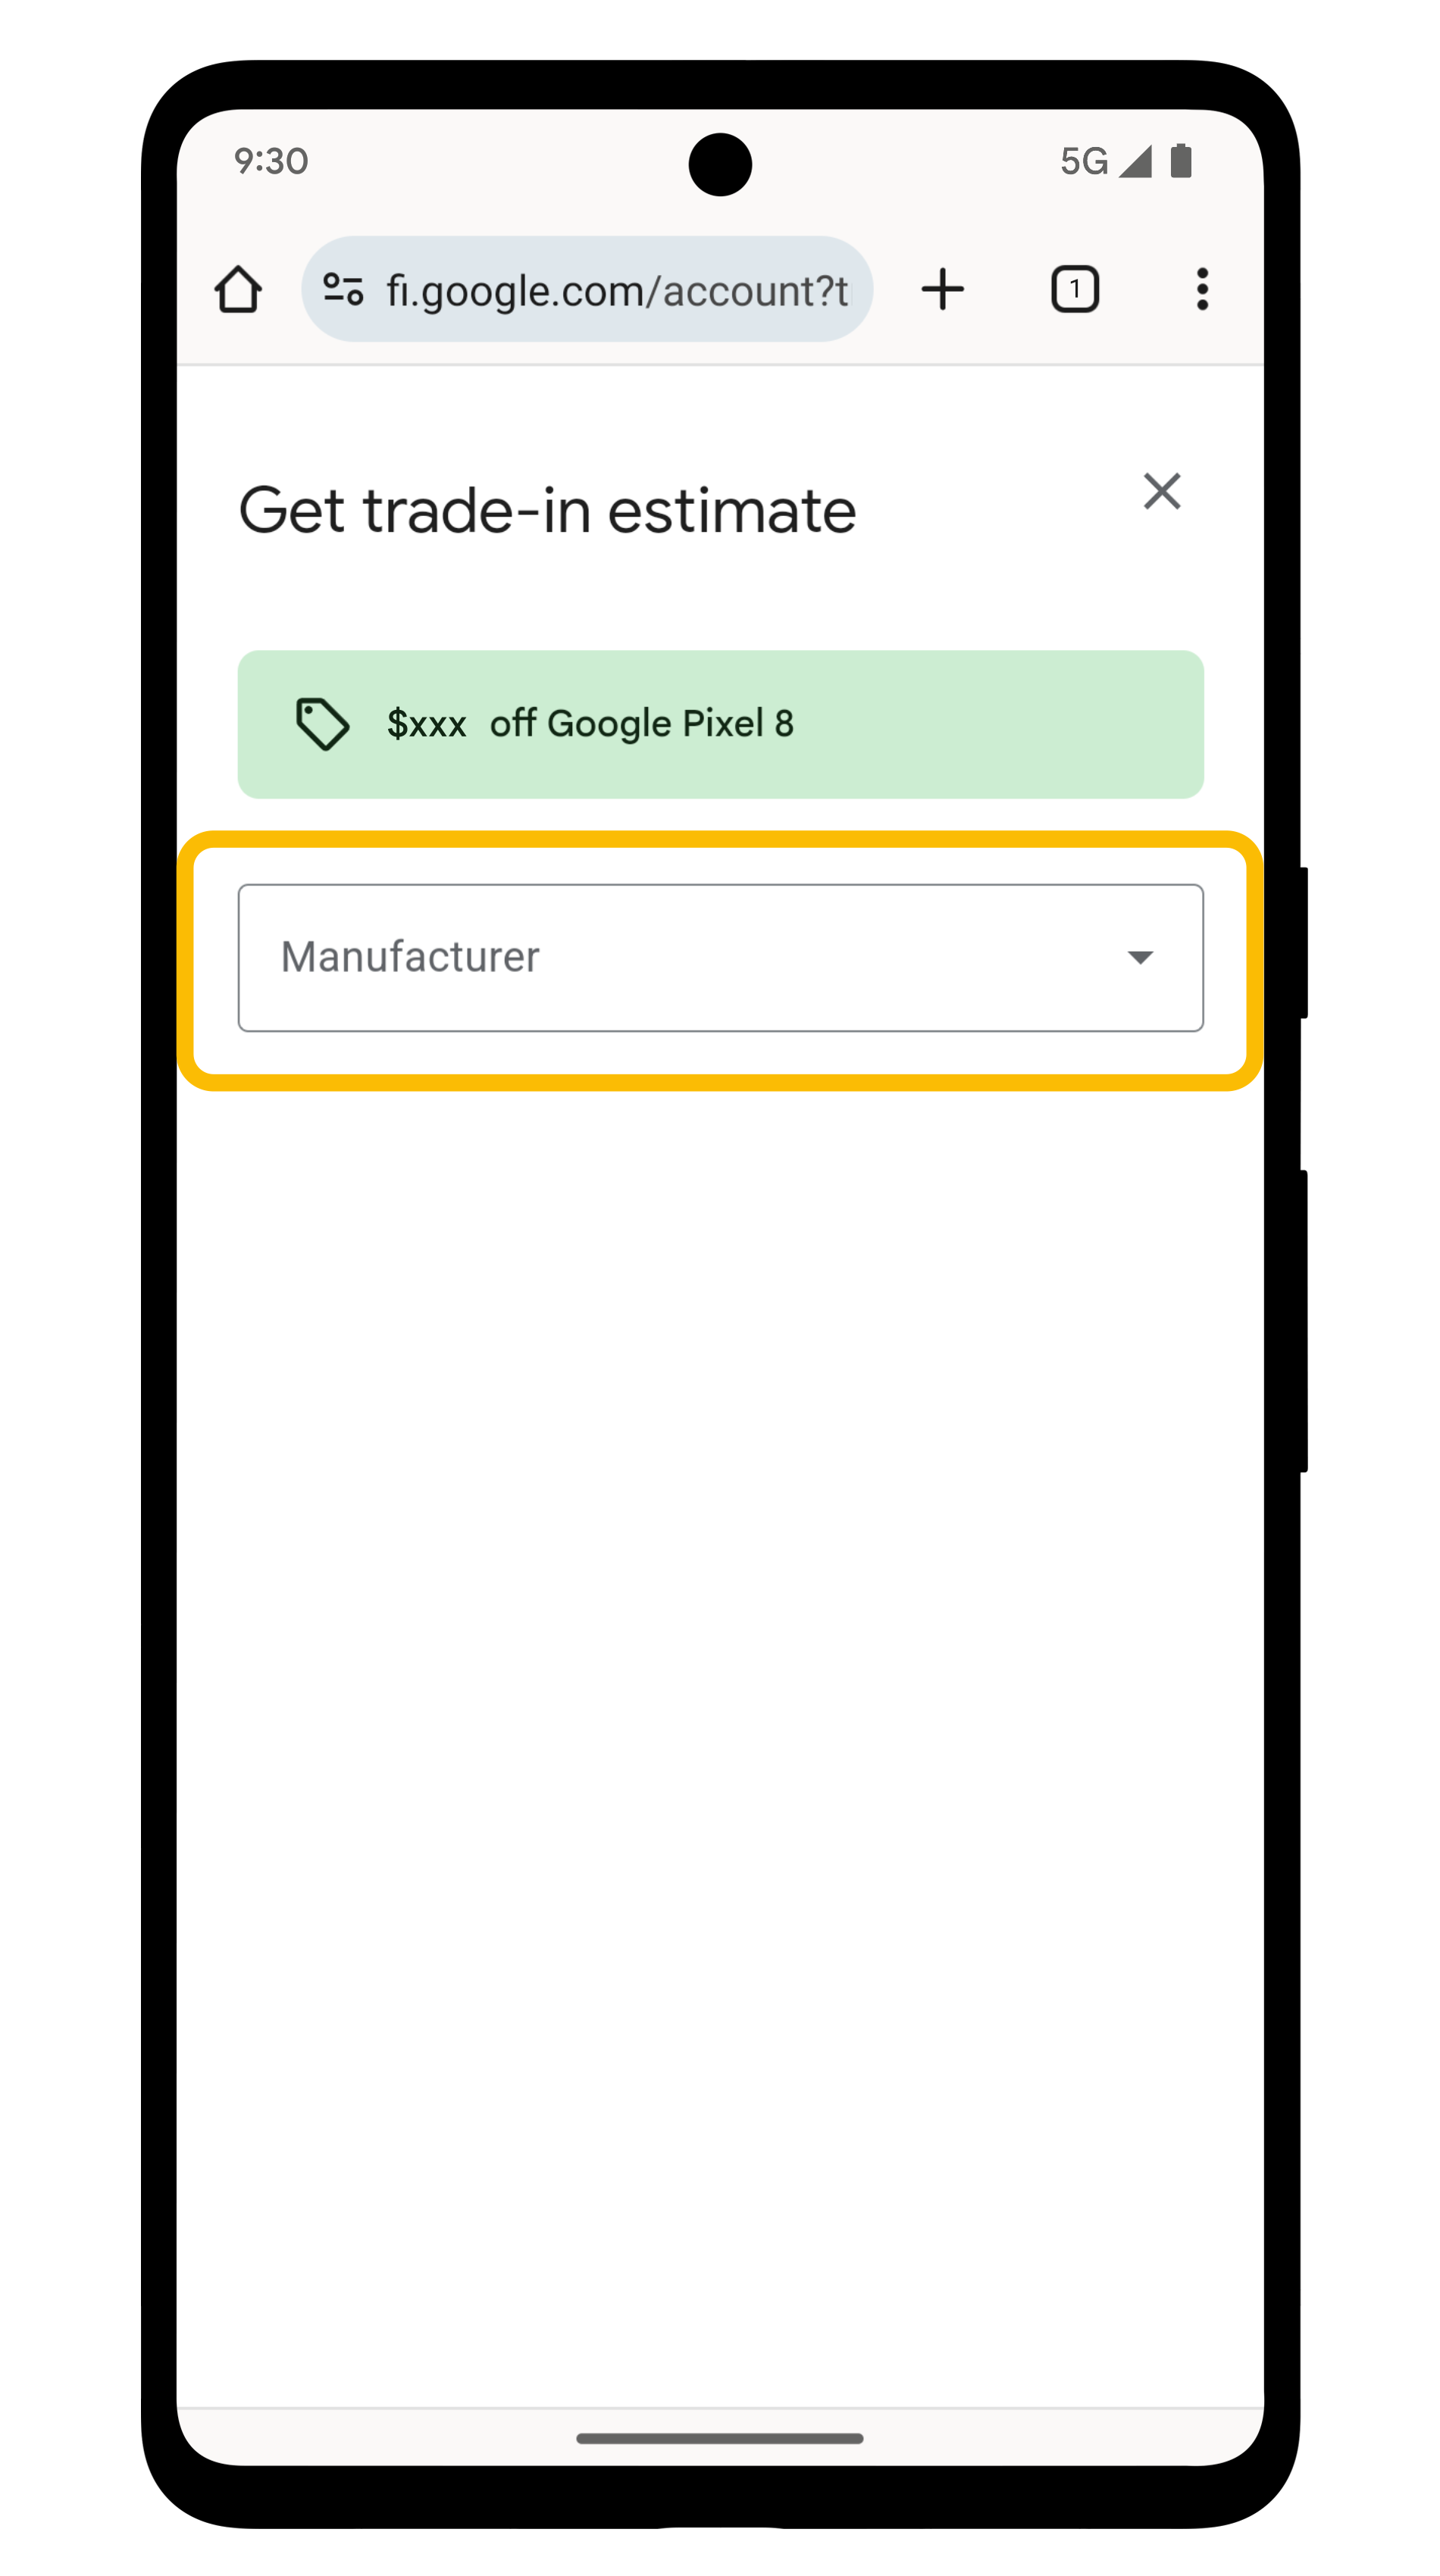Tap the cellular signal strength icon
Screen dimensions: 1440x2576
(x=1135, y=161)
